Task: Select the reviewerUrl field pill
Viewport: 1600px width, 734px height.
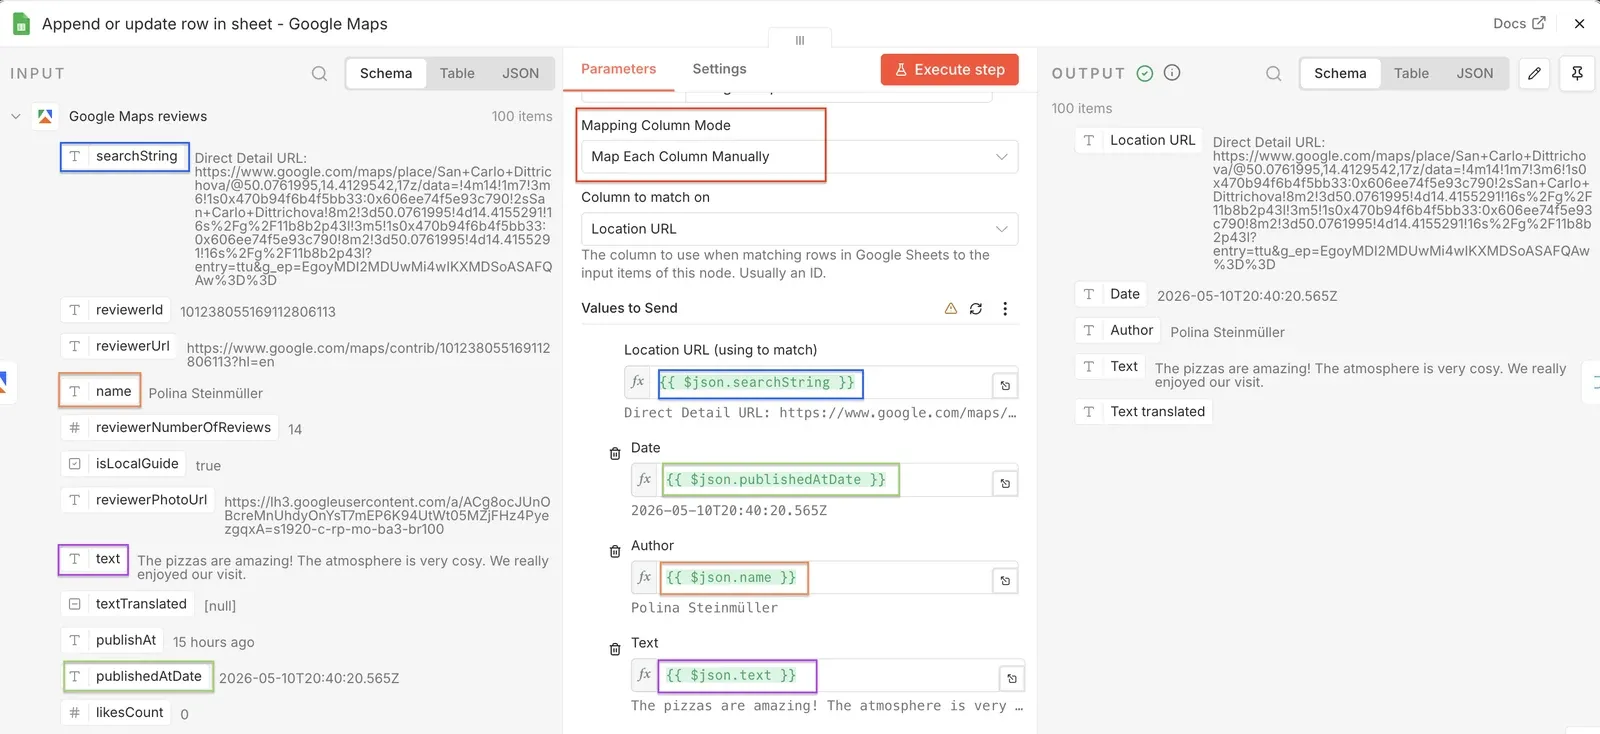Action: 120,346
